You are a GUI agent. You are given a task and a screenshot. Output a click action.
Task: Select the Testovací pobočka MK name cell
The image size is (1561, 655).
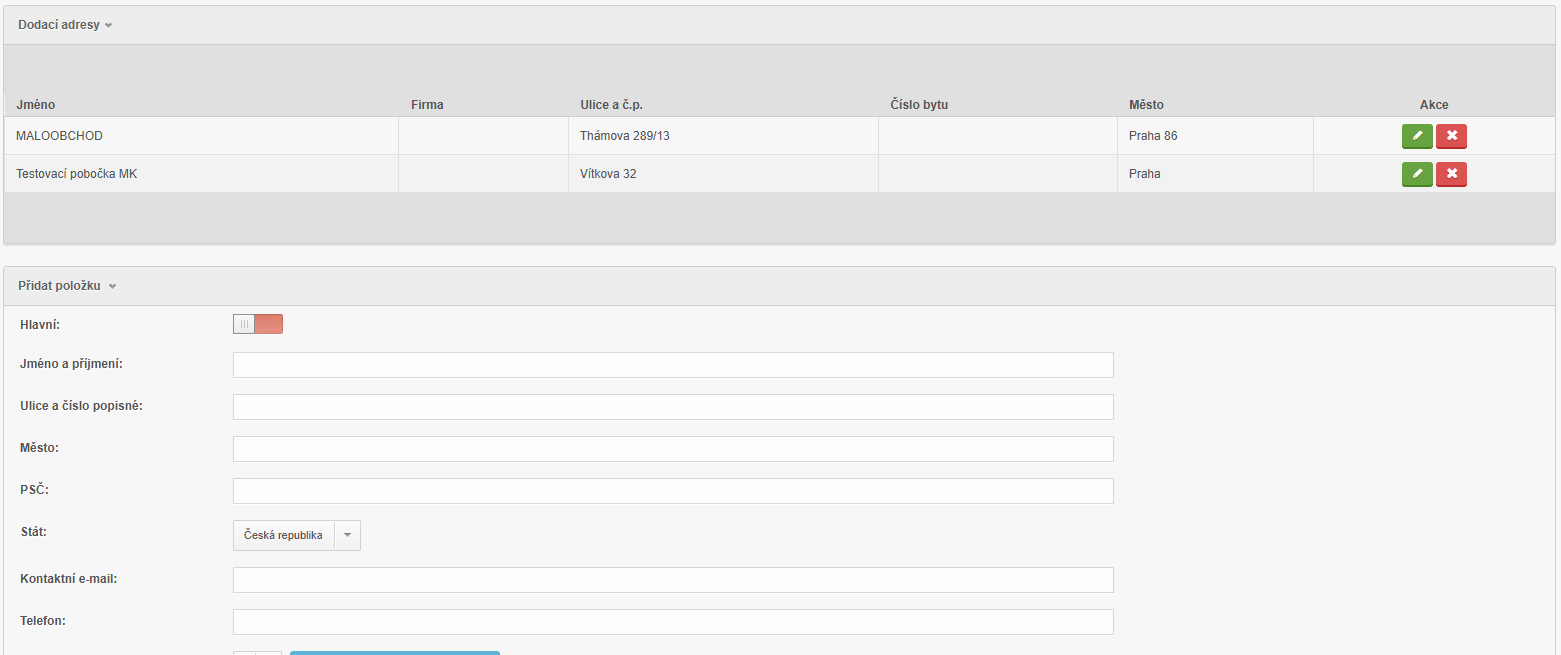(x=202, y=174)
